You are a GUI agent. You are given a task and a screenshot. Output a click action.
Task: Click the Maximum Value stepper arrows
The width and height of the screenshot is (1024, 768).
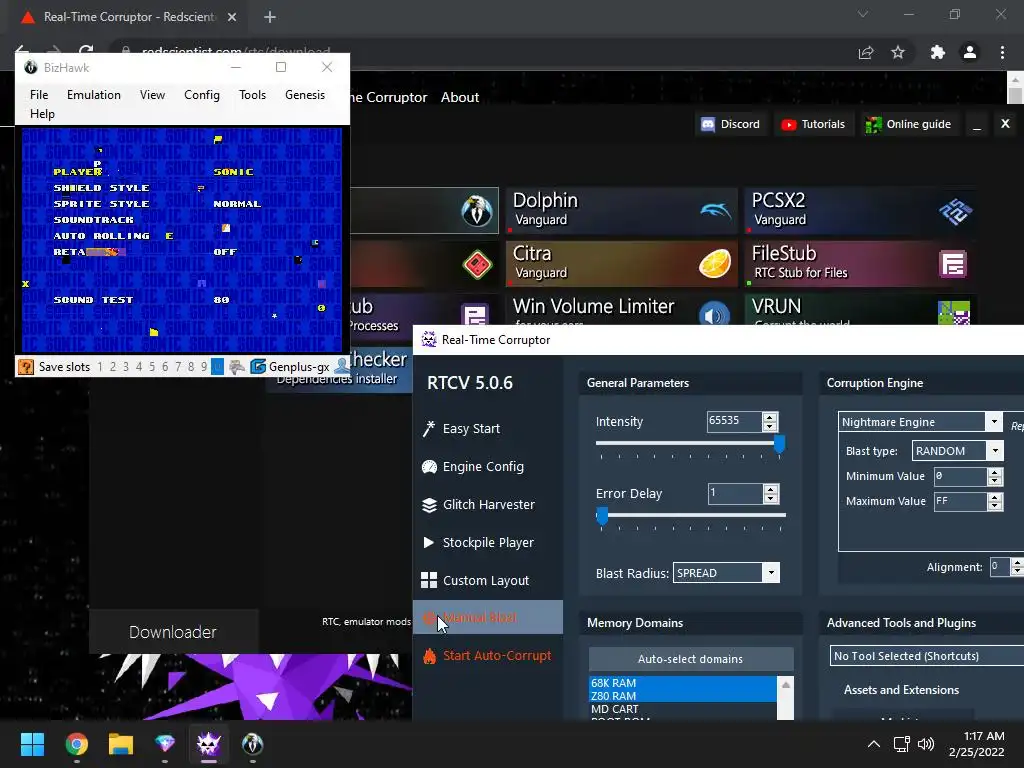click(995, 501)
